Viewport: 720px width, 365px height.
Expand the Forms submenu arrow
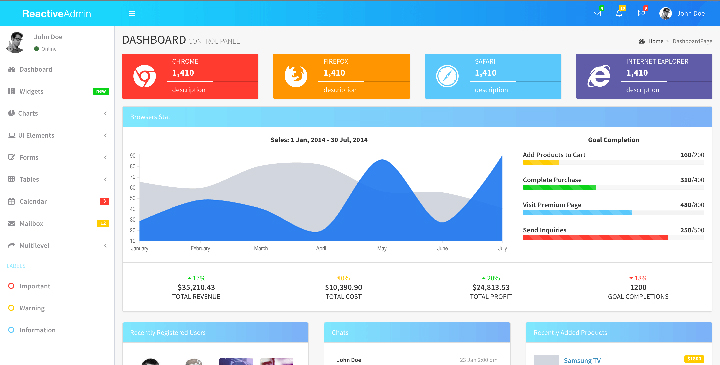click(105, 157)
